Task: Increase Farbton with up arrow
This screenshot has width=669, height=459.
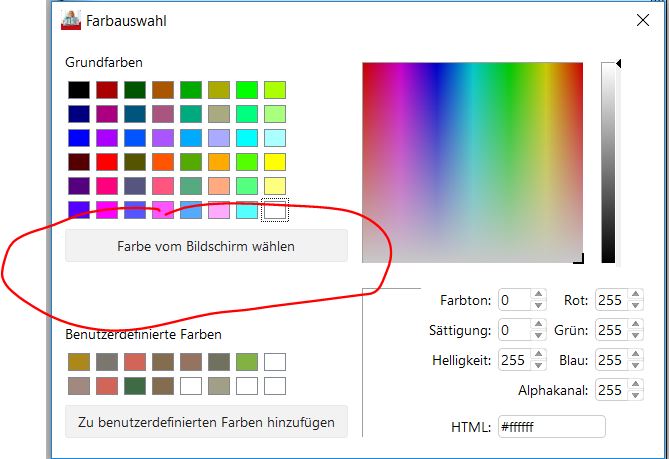Action: click(538, 294)
